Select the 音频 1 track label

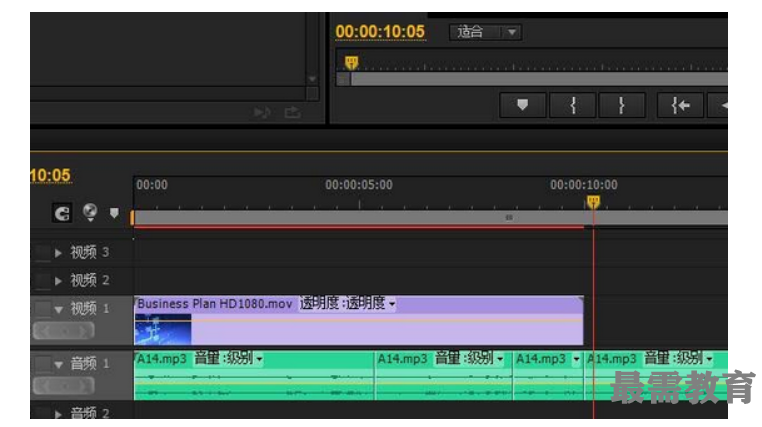coord(89,363)
